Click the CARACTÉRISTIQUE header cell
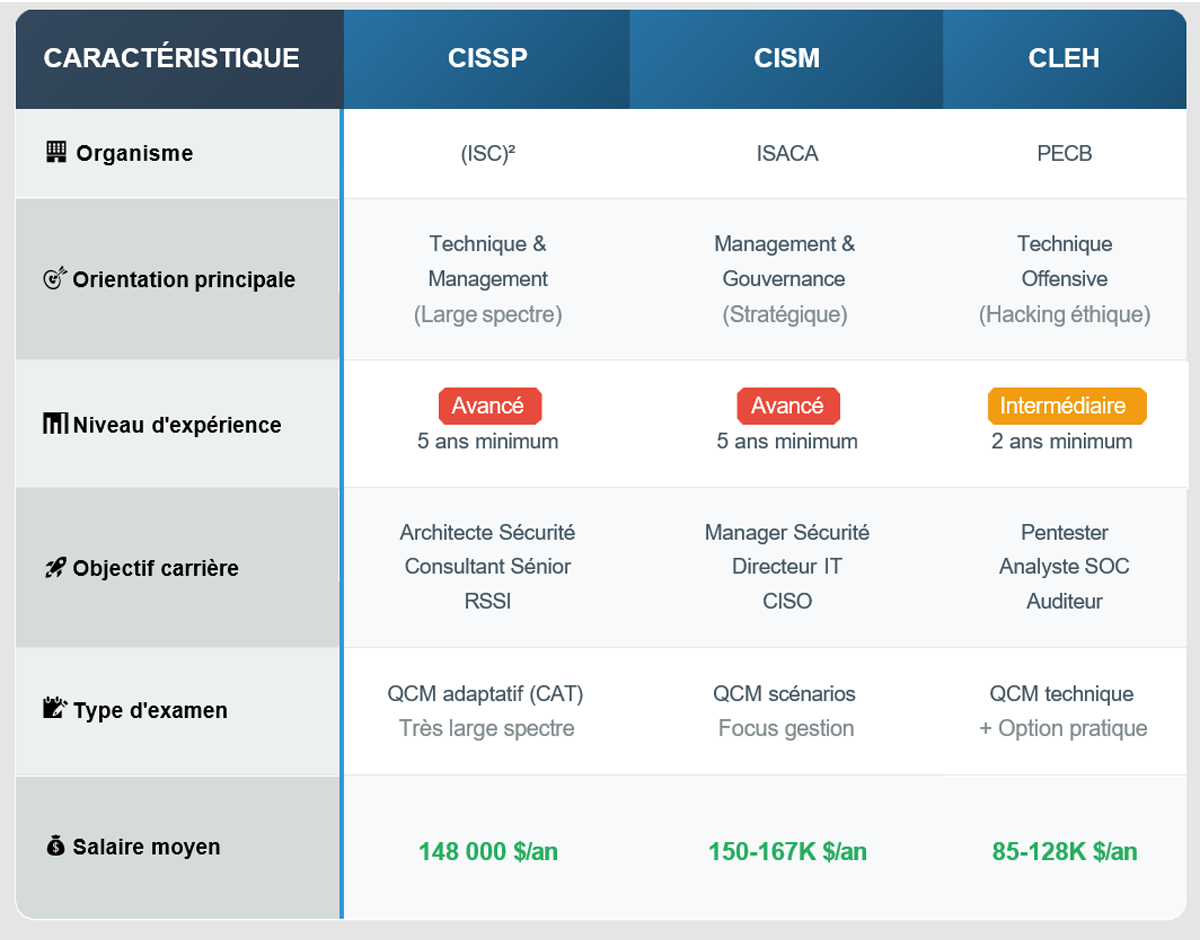1200x940 pixels. tap(172, 58)
